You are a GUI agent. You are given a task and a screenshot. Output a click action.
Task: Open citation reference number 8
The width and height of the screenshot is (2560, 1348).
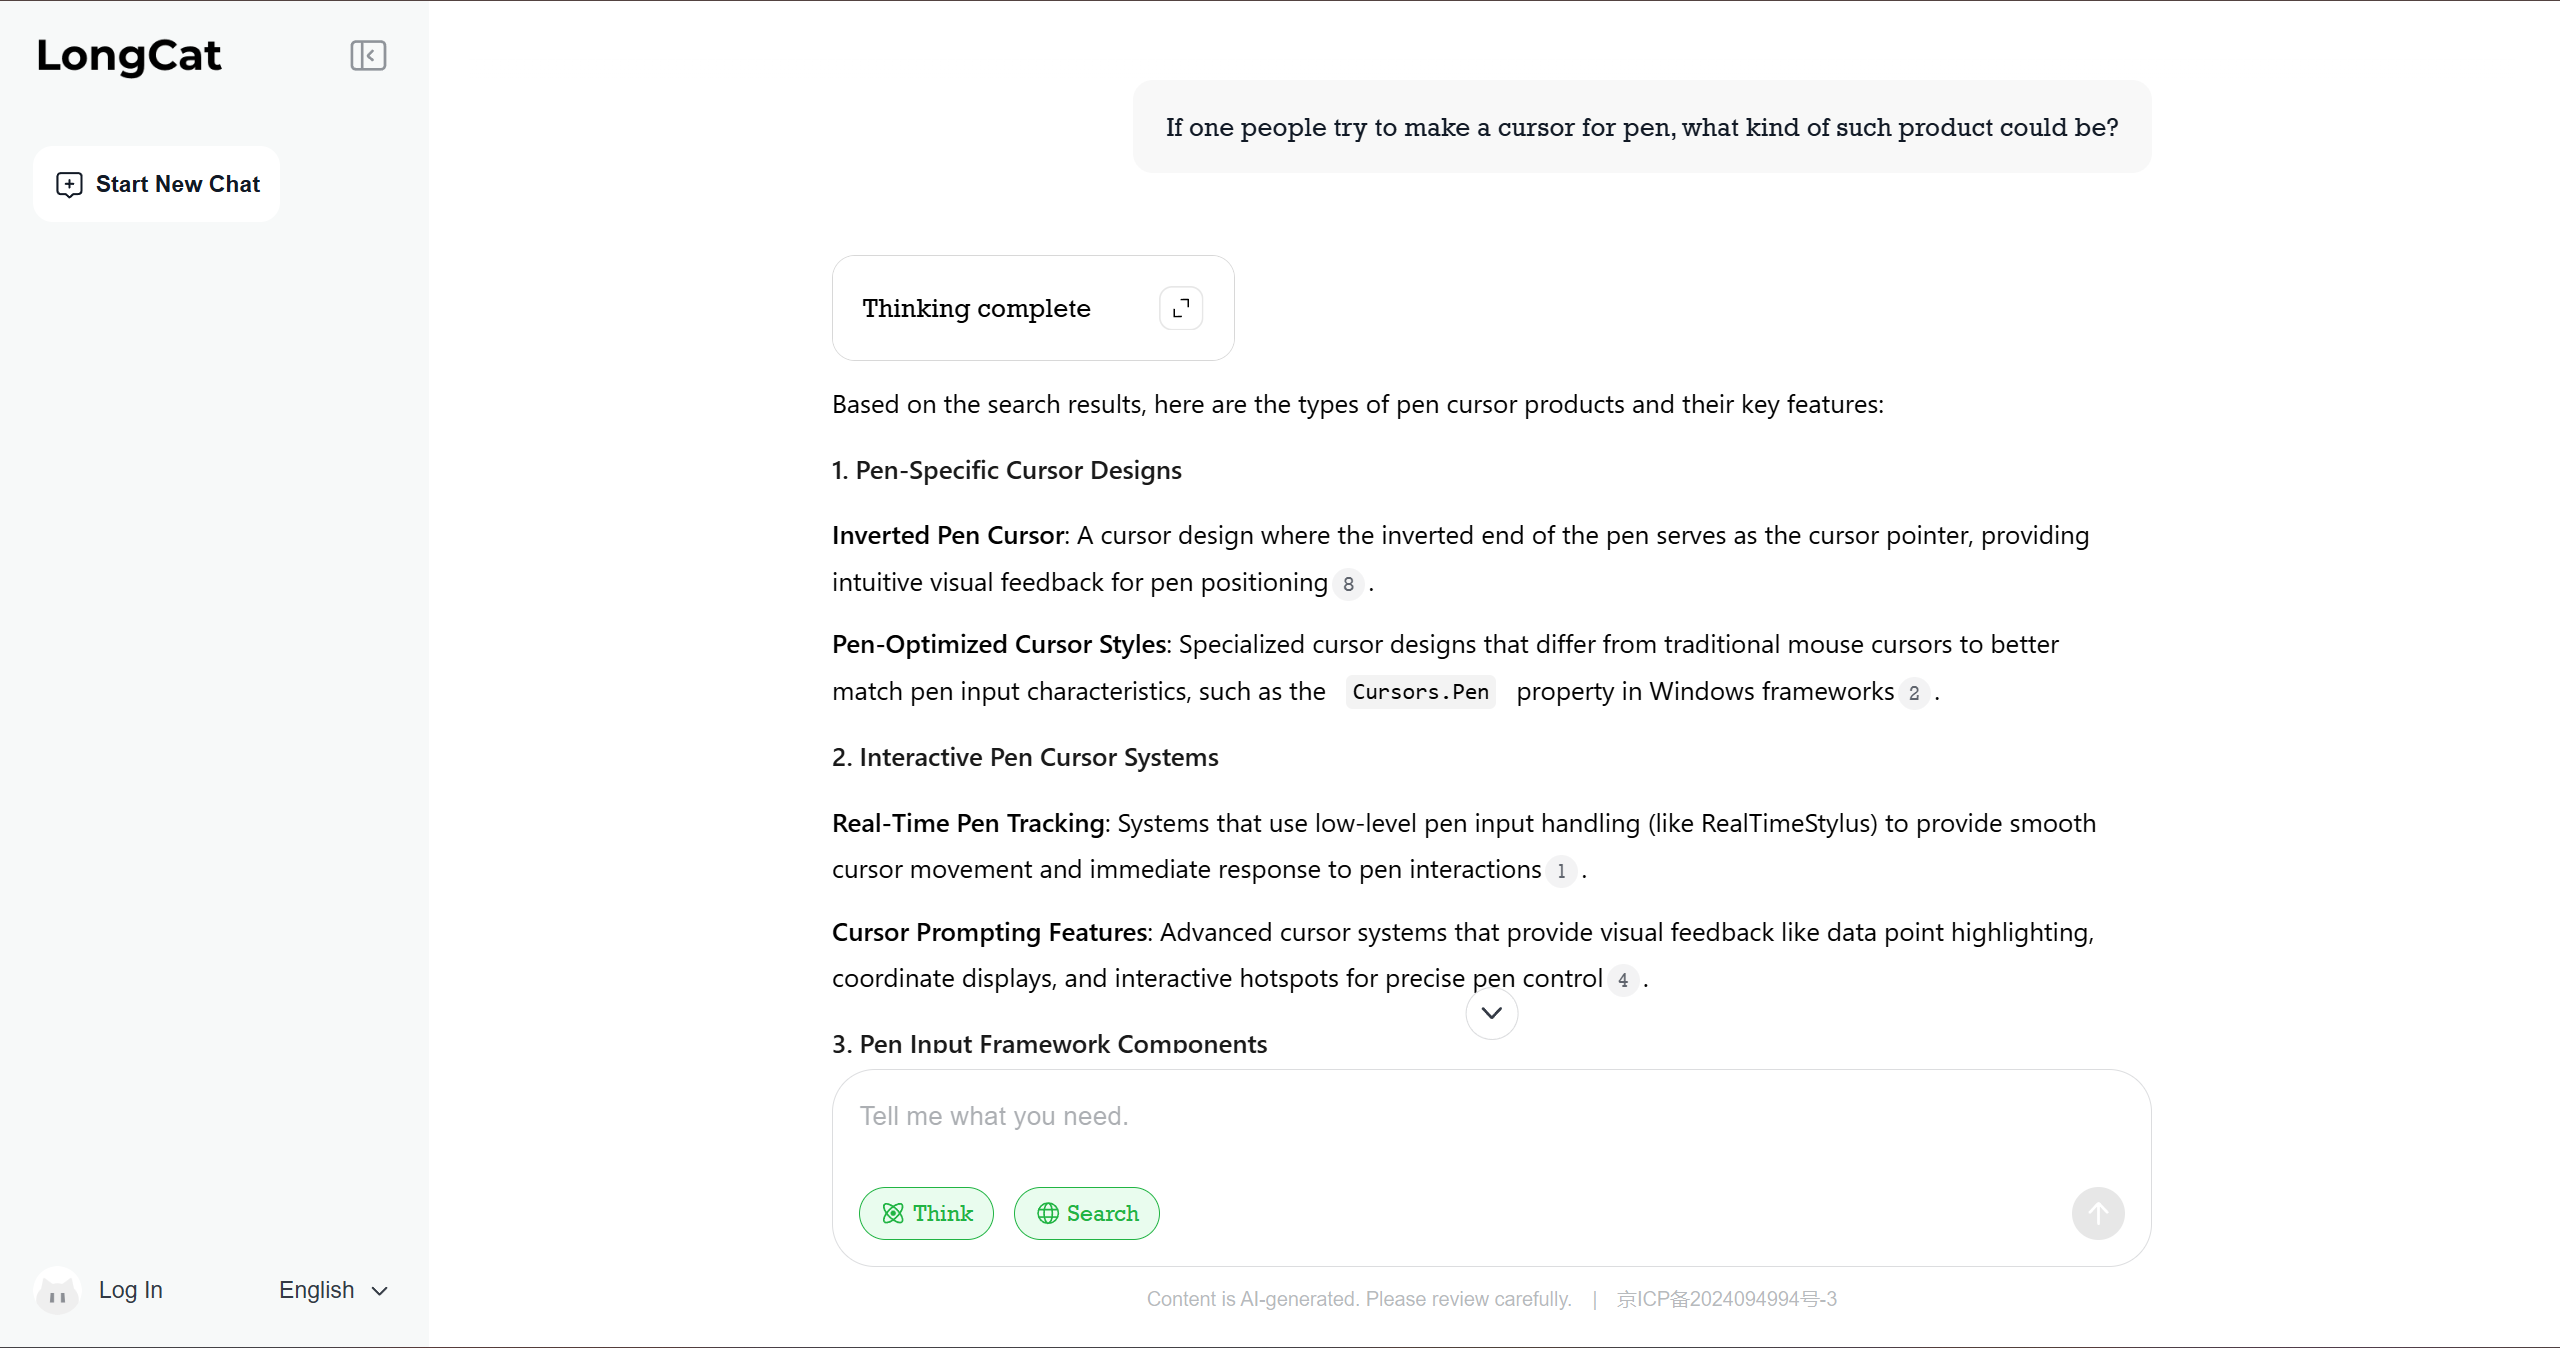click(x=1348, y=584)
